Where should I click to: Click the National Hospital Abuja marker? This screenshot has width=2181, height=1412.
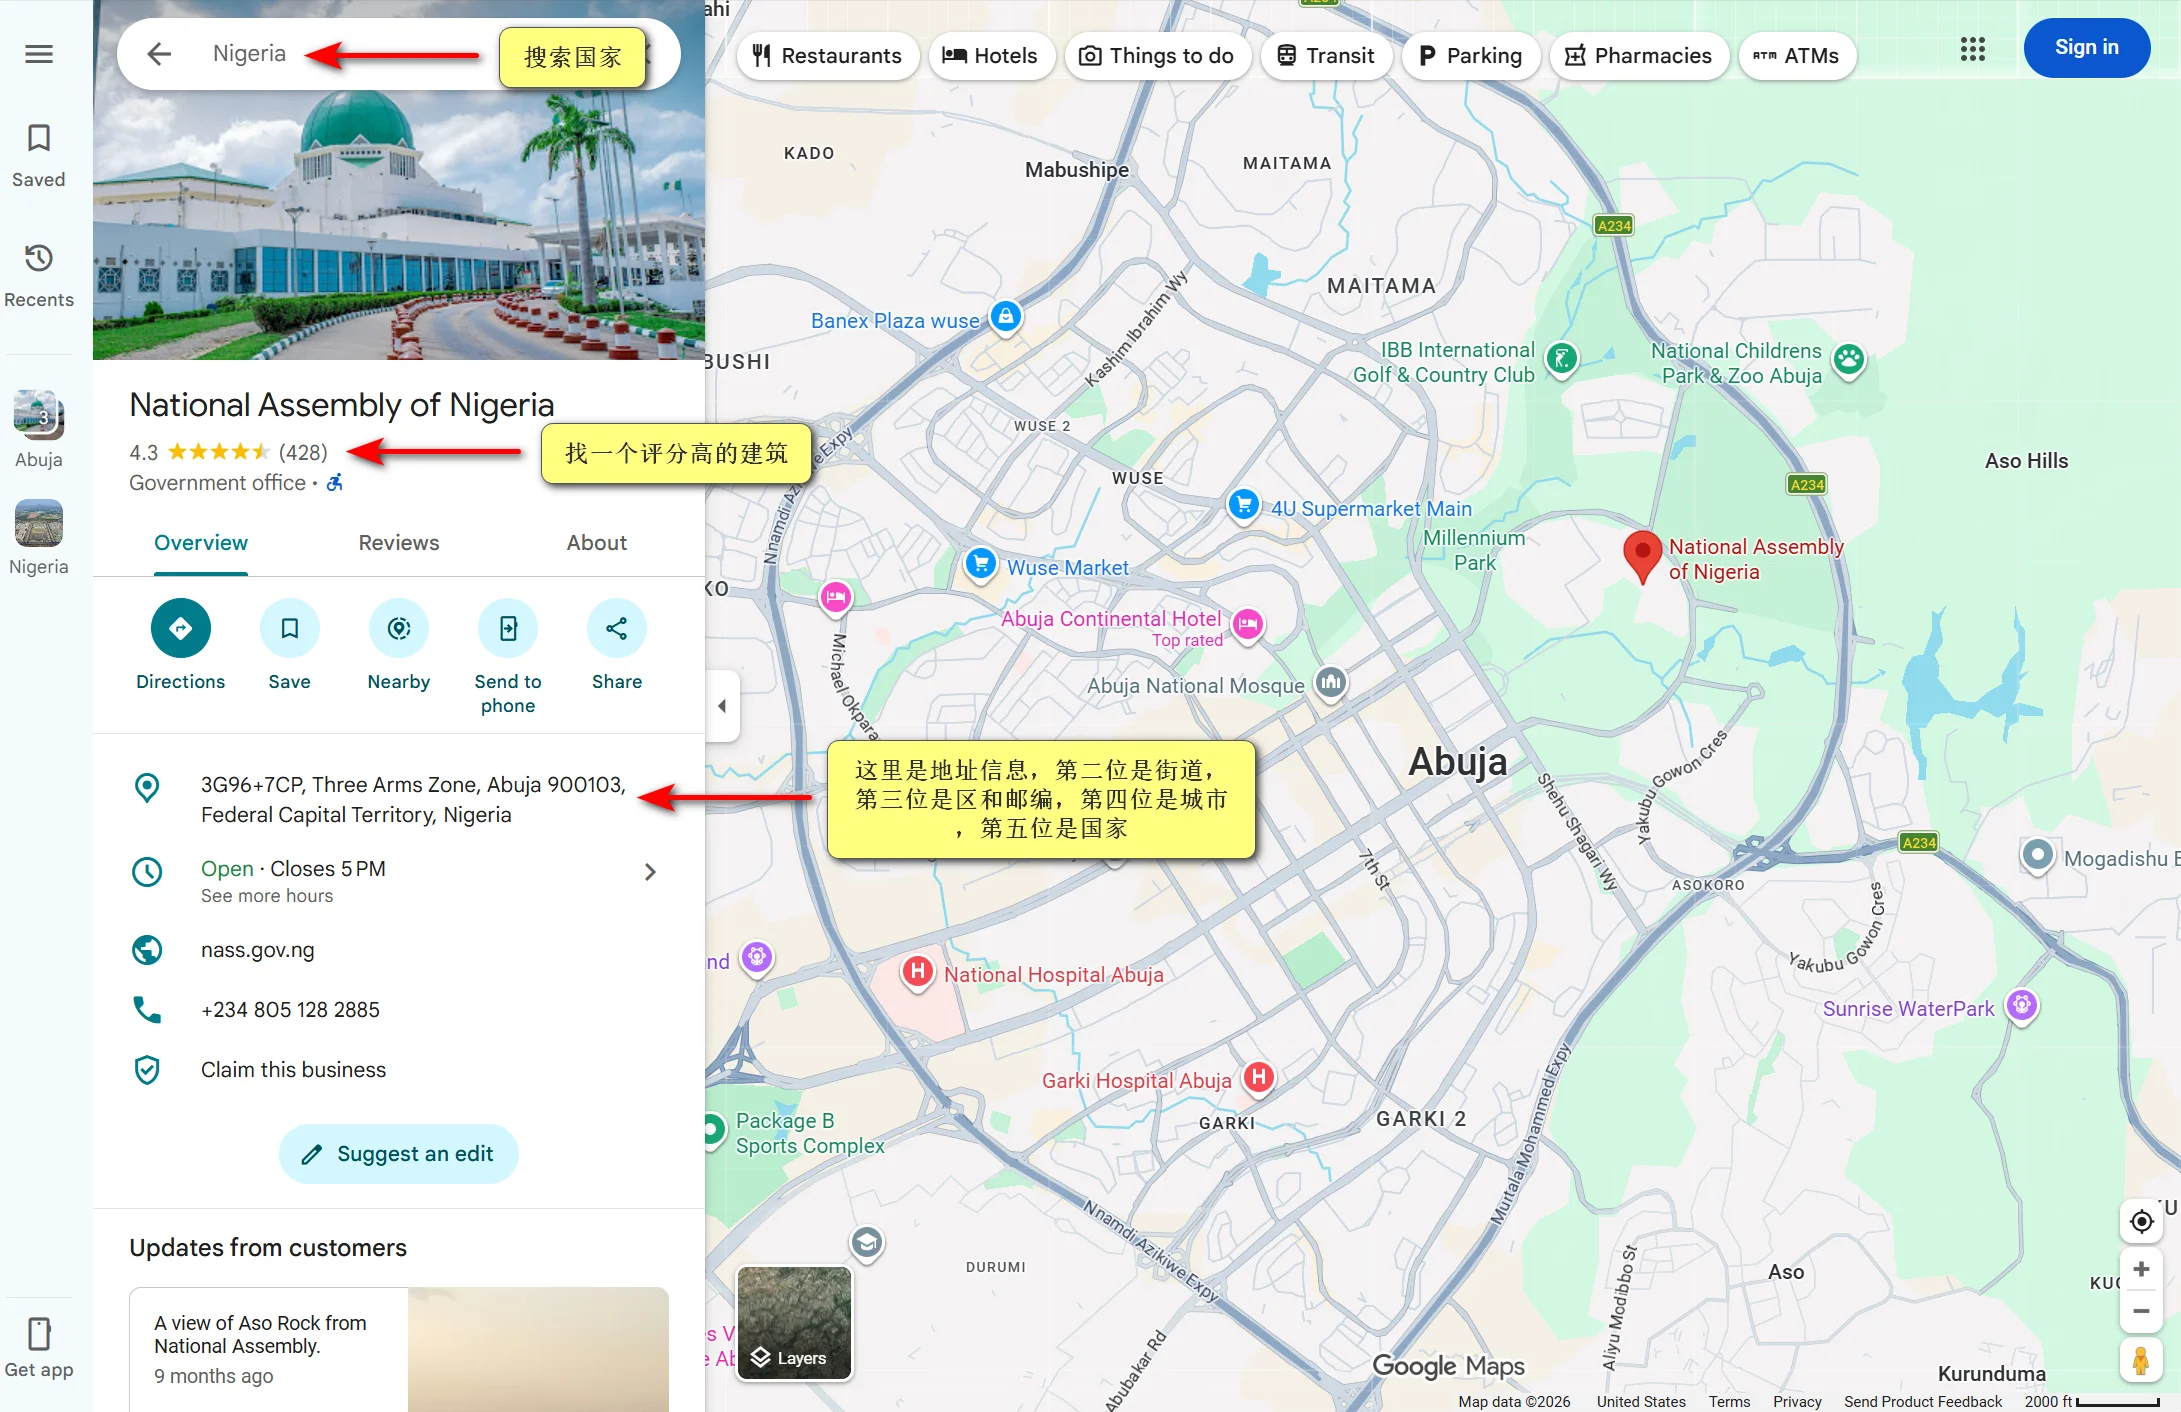917,972
